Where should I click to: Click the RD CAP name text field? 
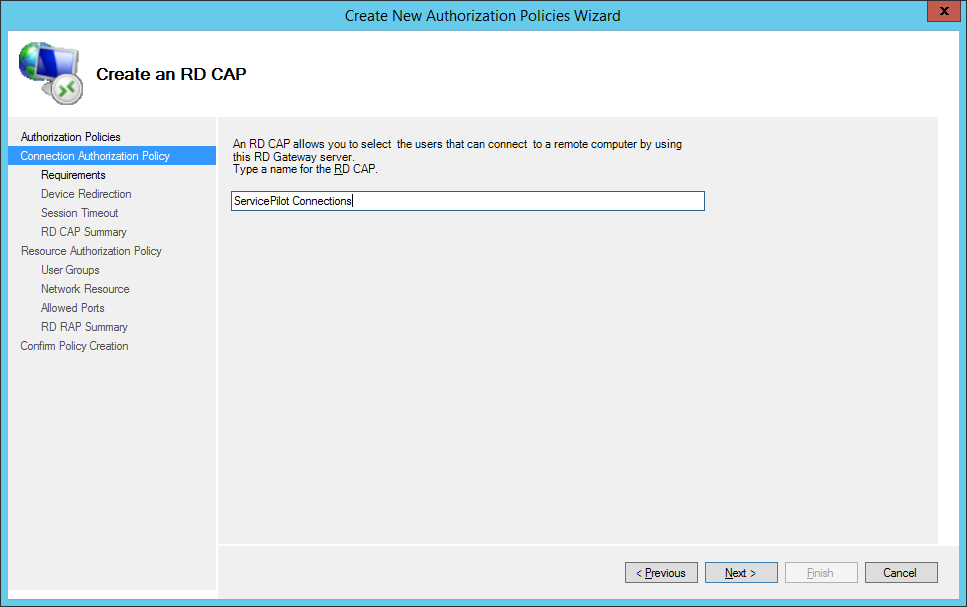click(x=467, y=201)
